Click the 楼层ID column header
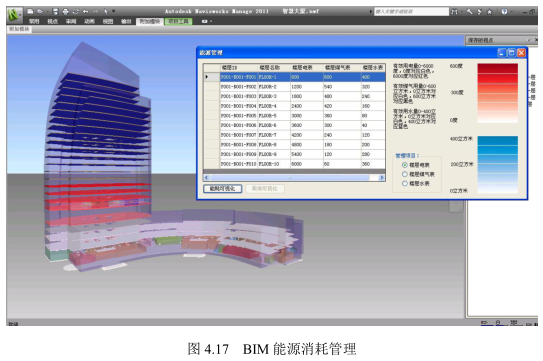The image size is (543, 361). tap(239, 67)
